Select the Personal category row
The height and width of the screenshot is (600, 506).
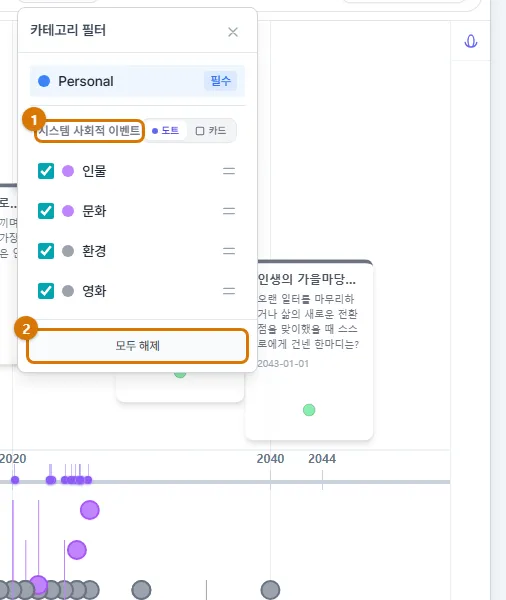click(137, 81)
